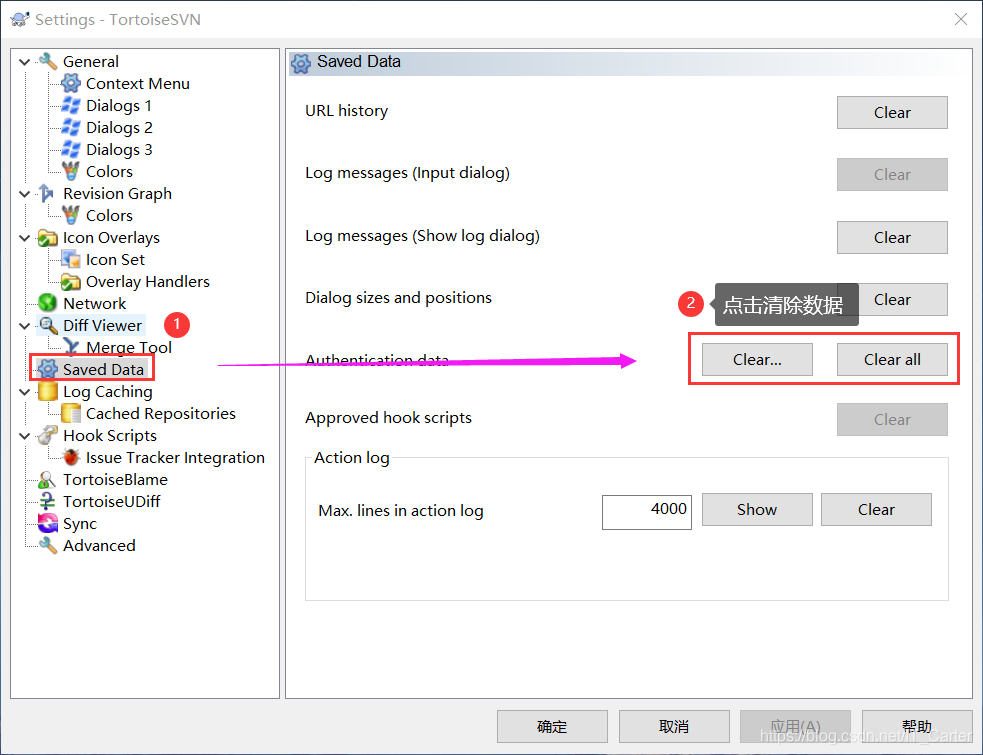Click the Merge Tool icon
Viewport: 983px width, 755px height.
click(x=71, y=347)
